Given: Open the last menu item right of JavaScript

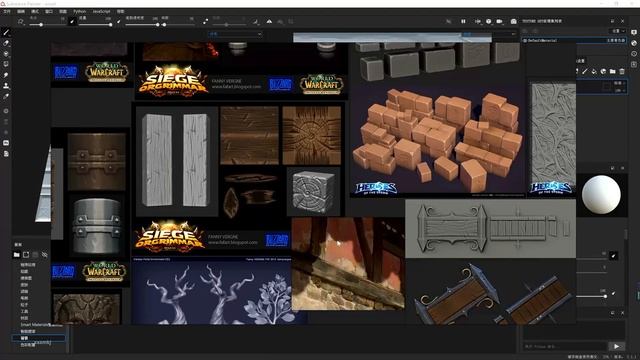Looking at the screenshot, I should coord(120,11).
